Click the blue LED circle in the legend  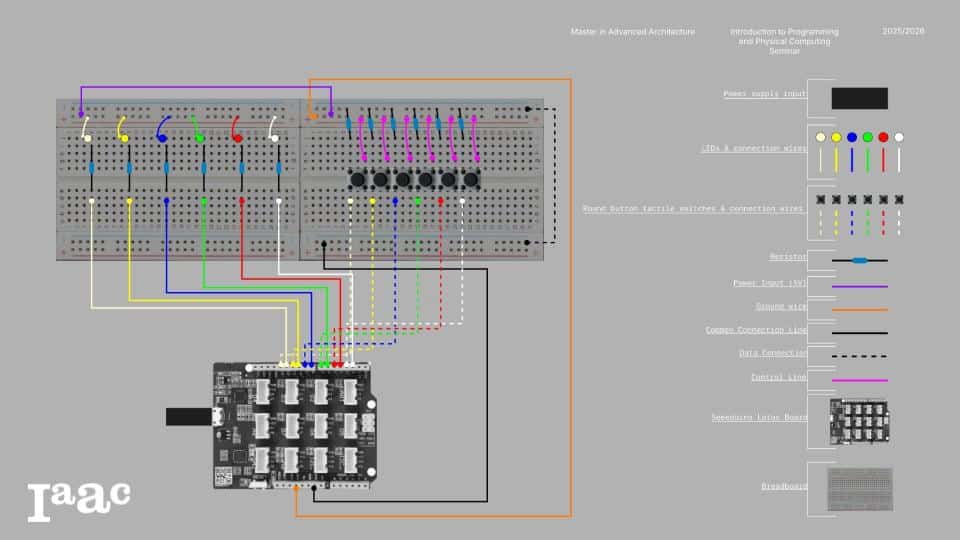coord(852,137)
